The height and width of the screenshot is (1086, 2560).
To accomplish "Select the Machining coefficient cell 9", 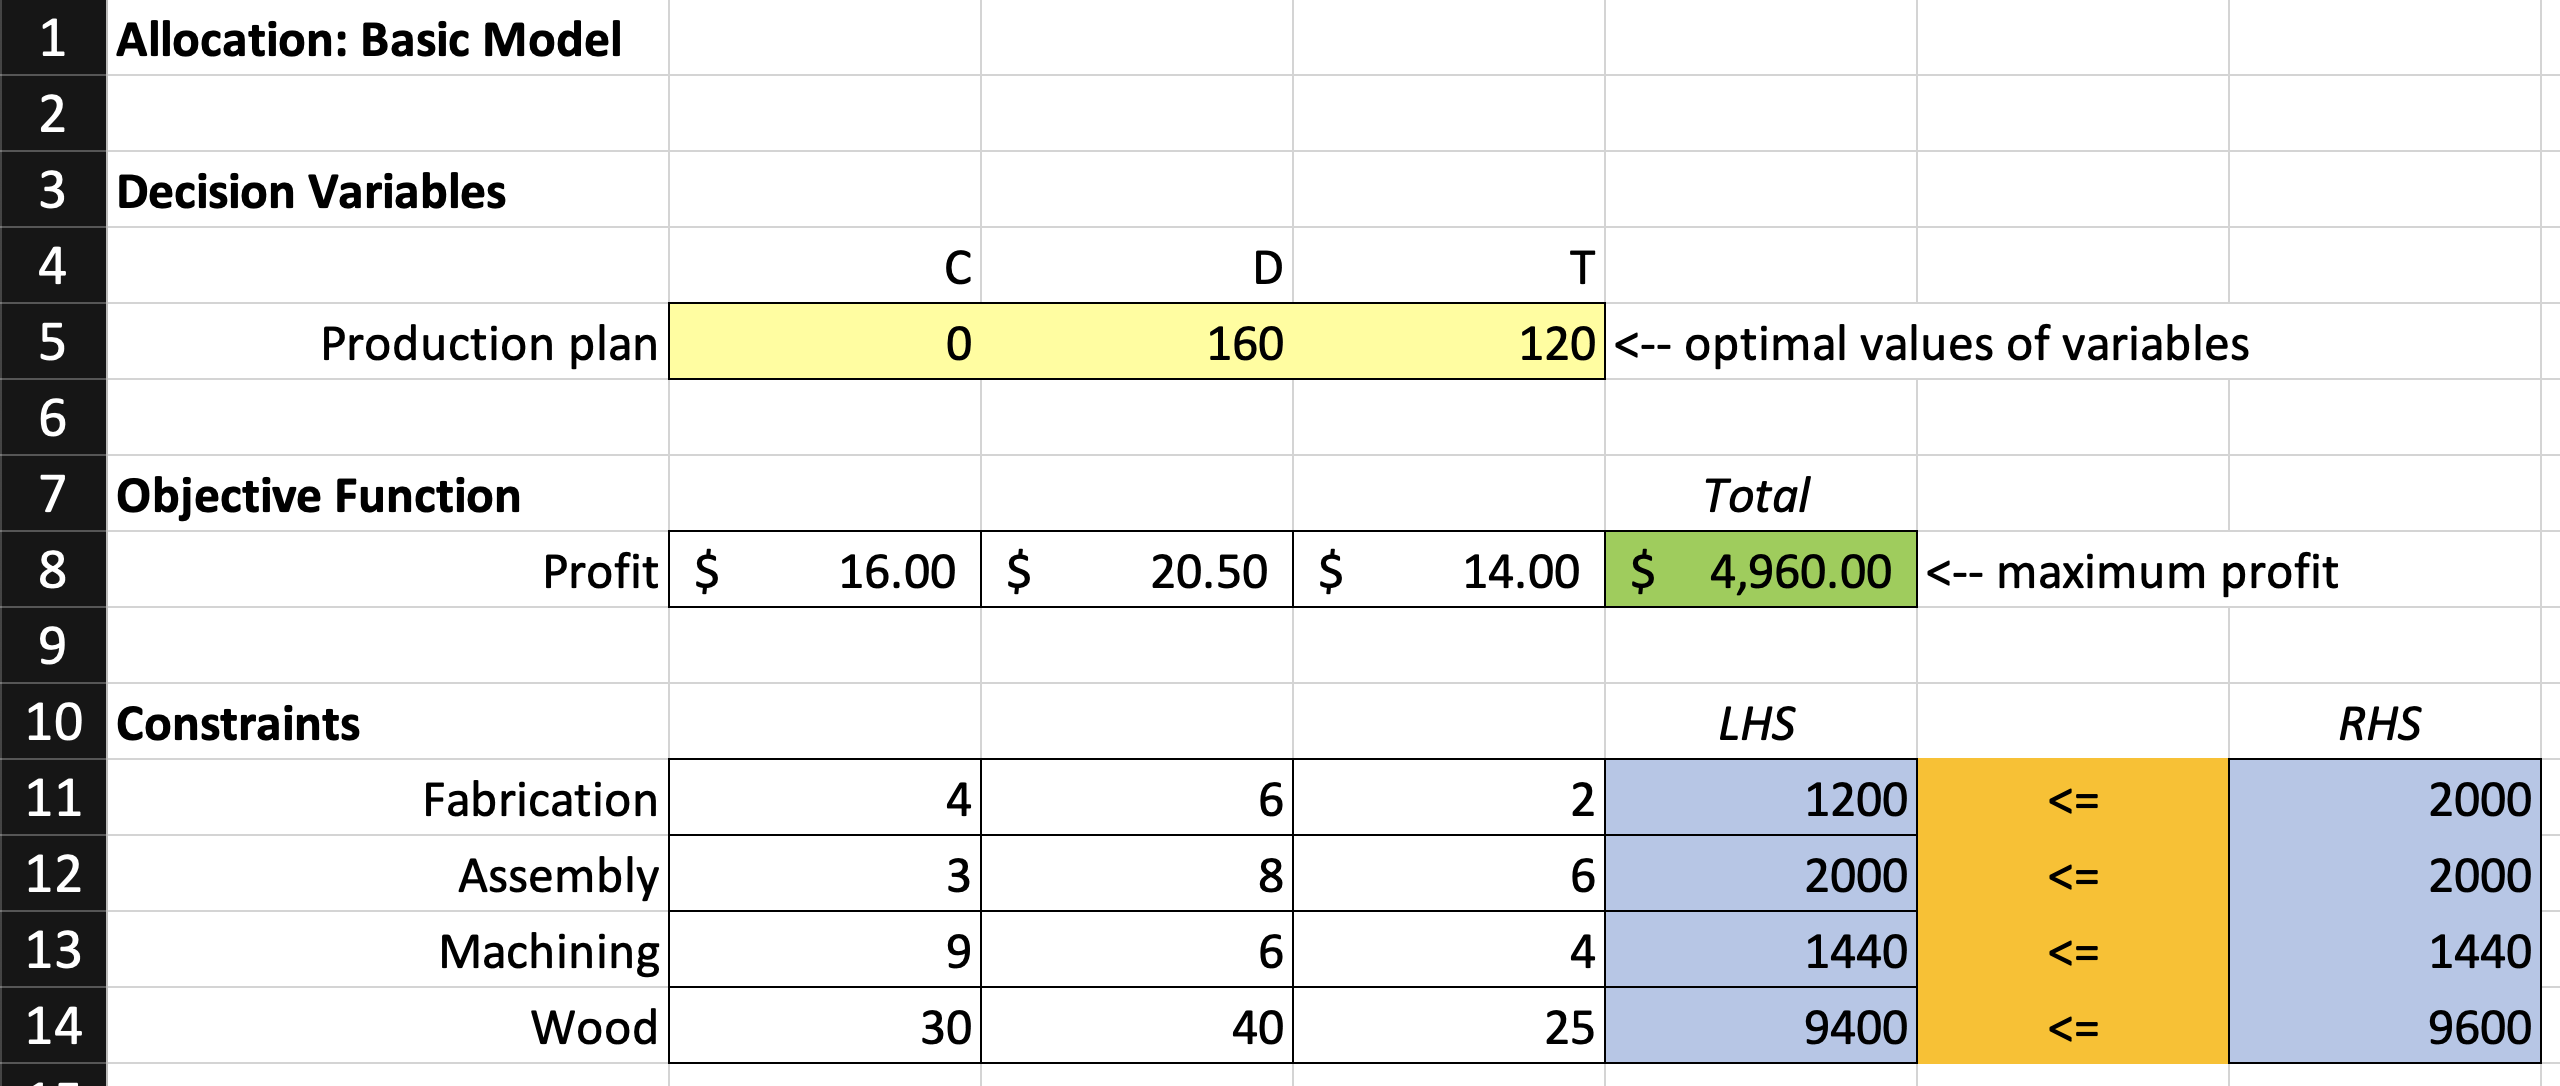I will (x=825, y=950).
